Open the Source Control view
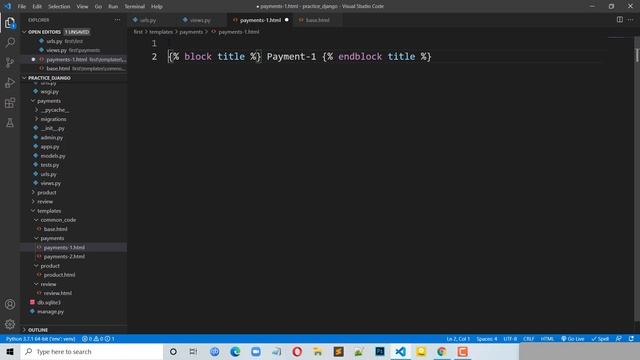 coord(10,62)
